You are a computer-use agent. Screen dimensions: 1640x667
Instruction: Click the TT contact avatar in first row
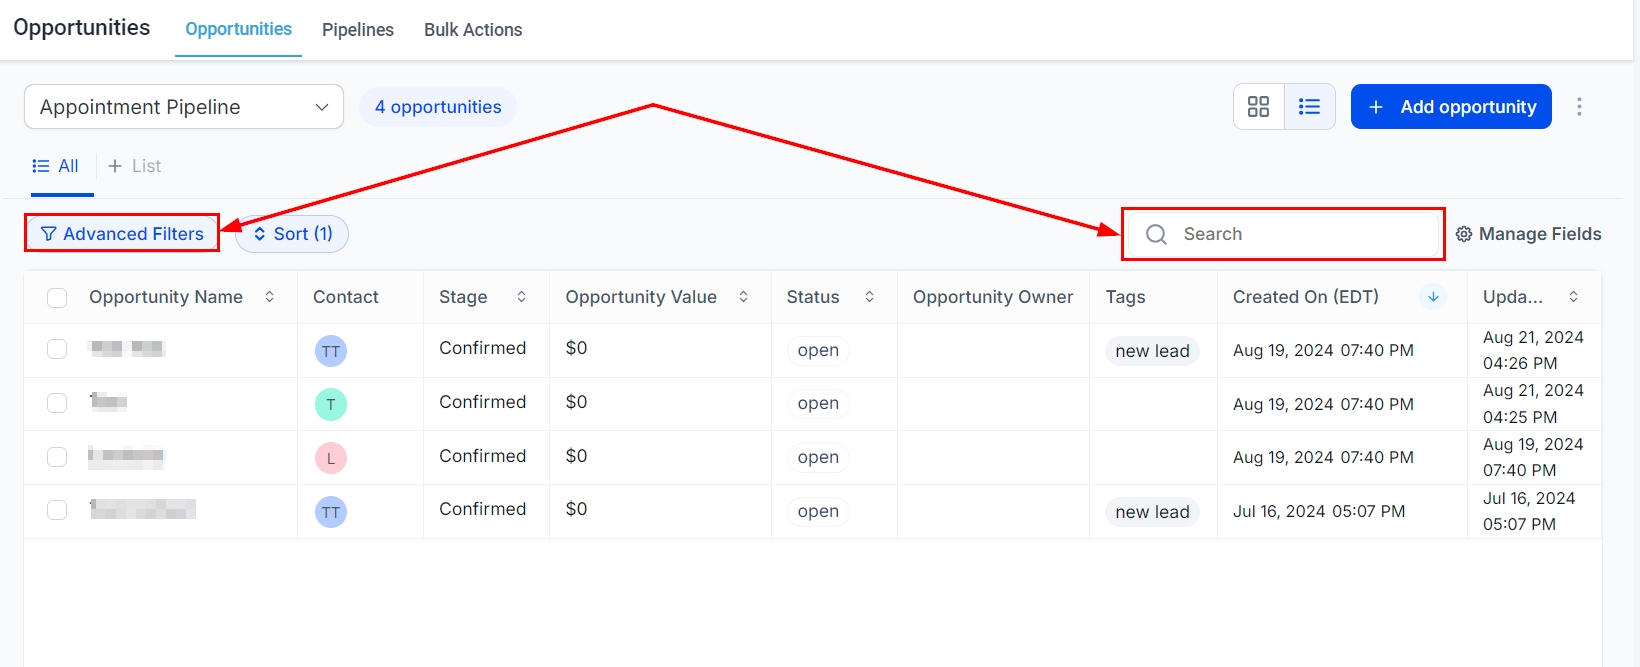click(x=331, y=351)
